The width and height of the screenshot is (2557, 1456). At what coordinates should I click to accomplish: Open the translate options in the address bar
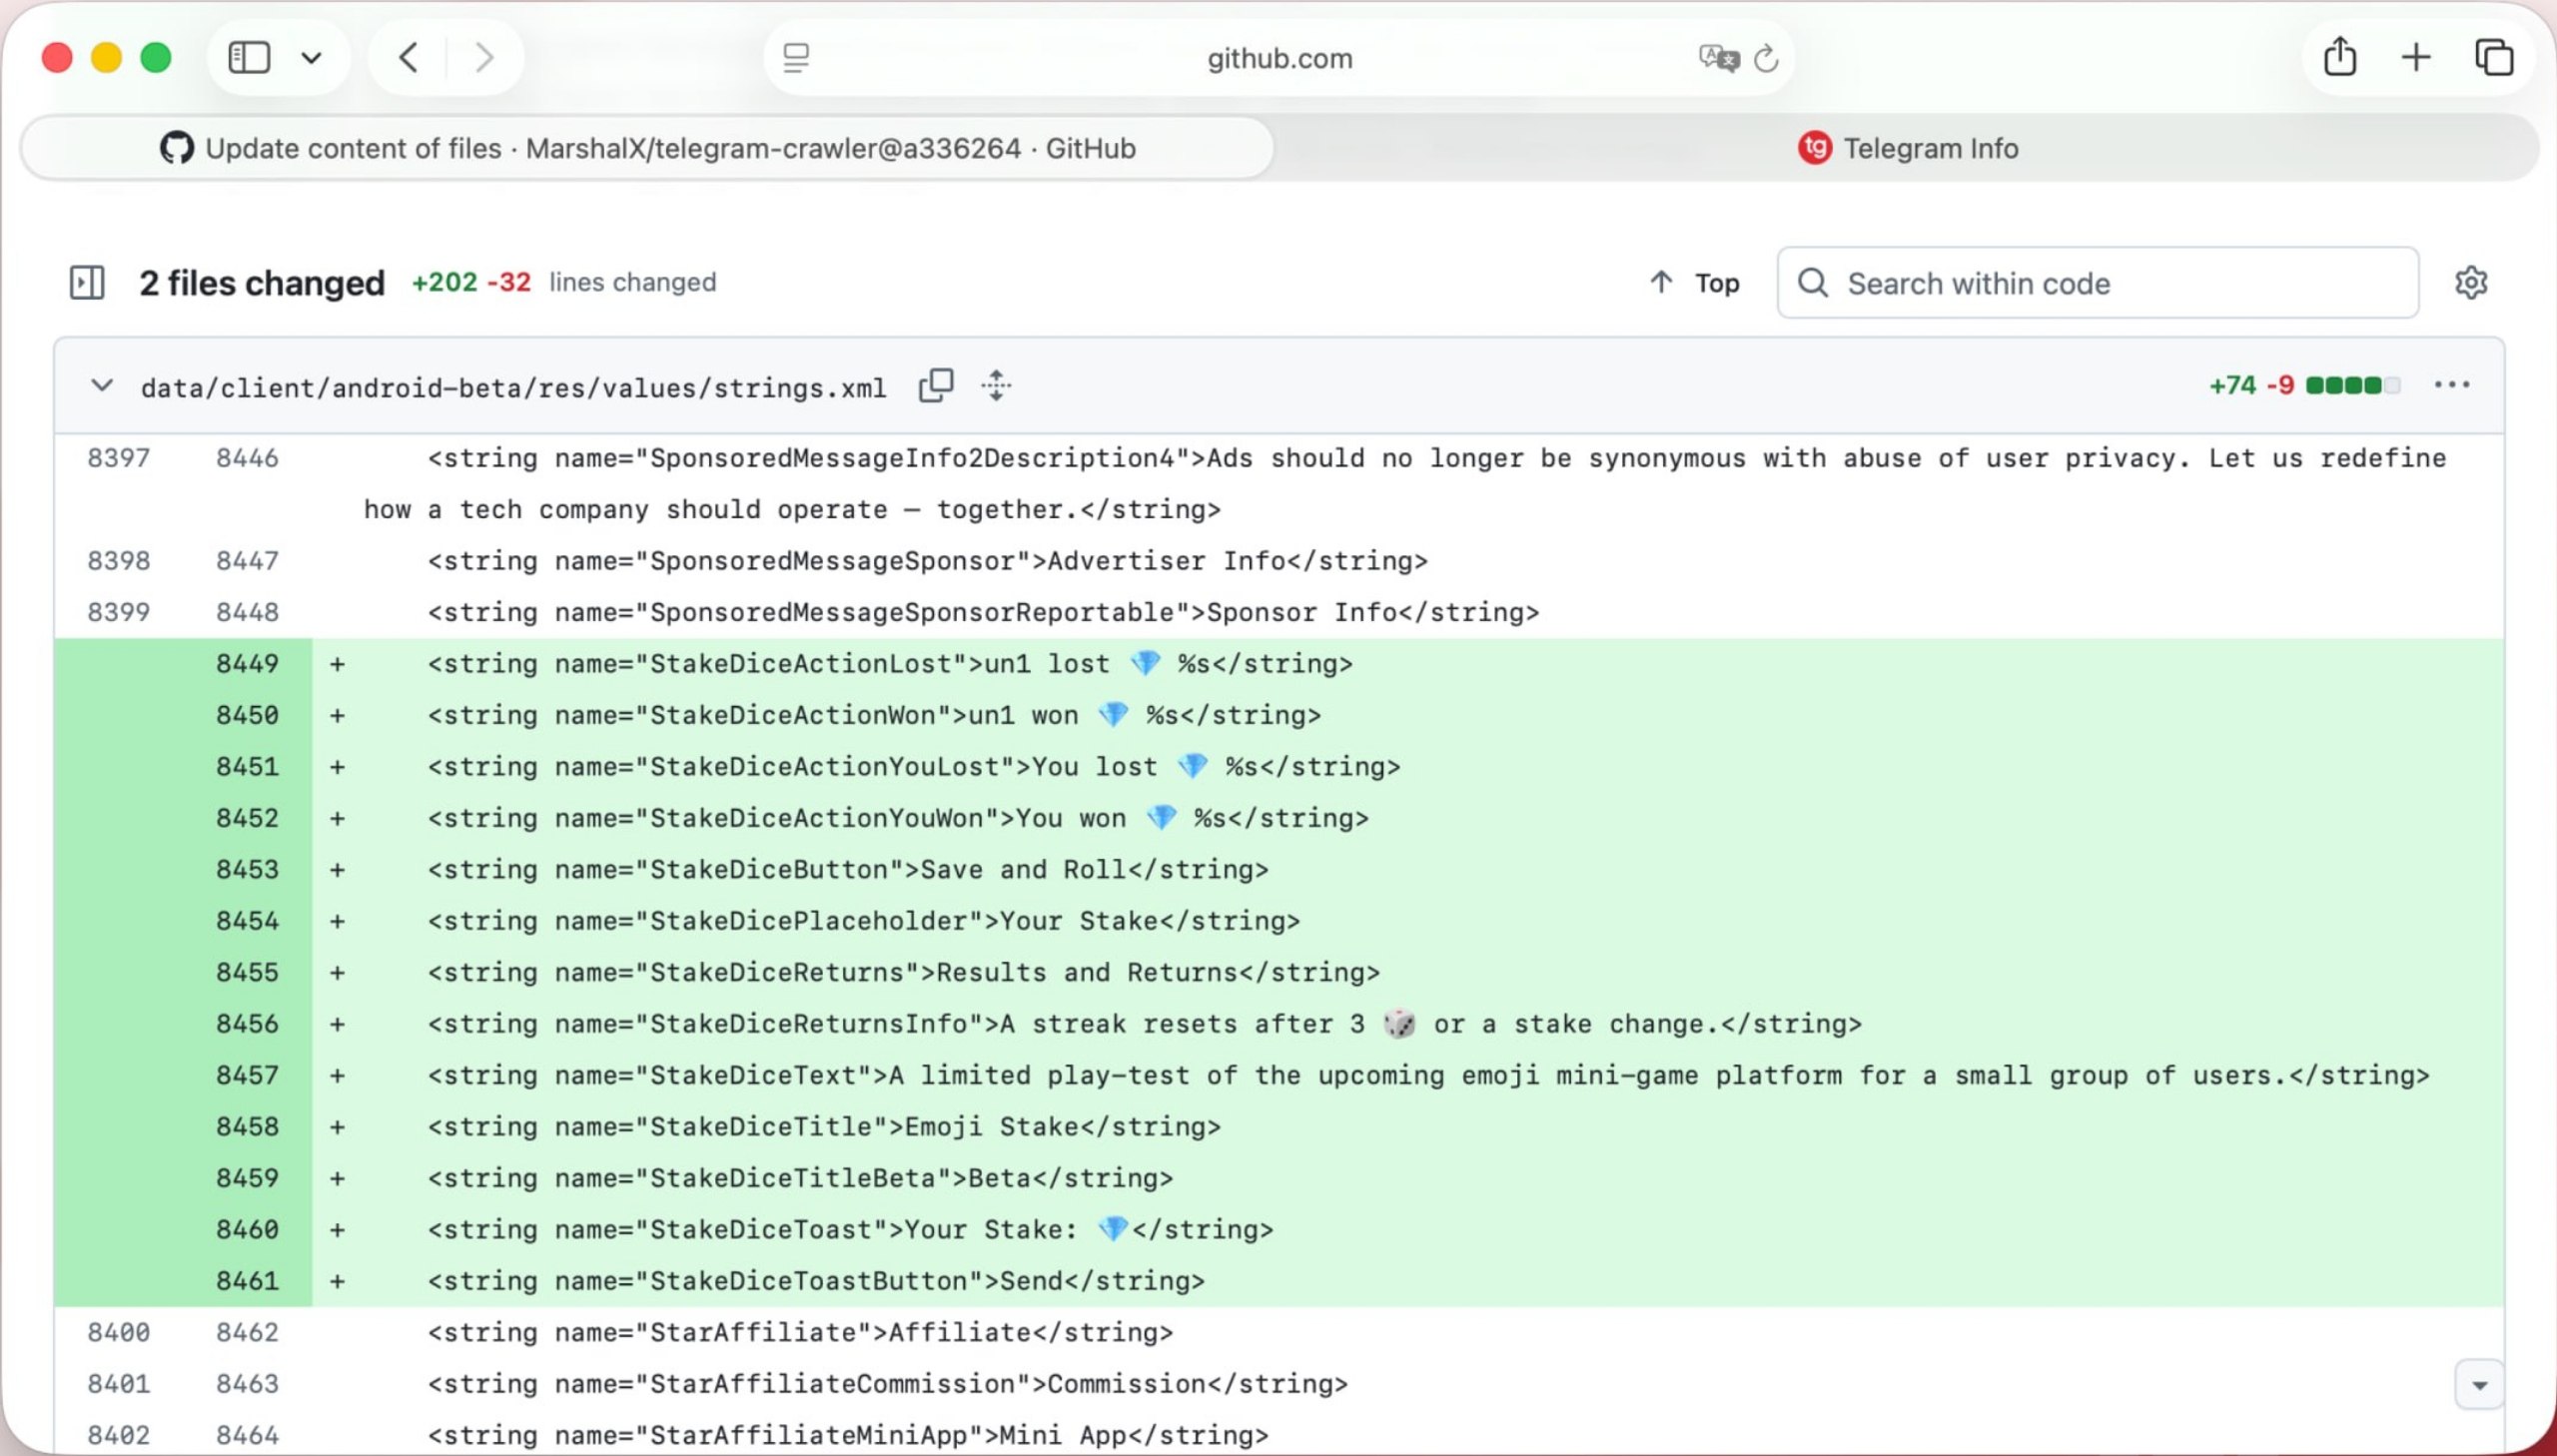[1719, 58]
